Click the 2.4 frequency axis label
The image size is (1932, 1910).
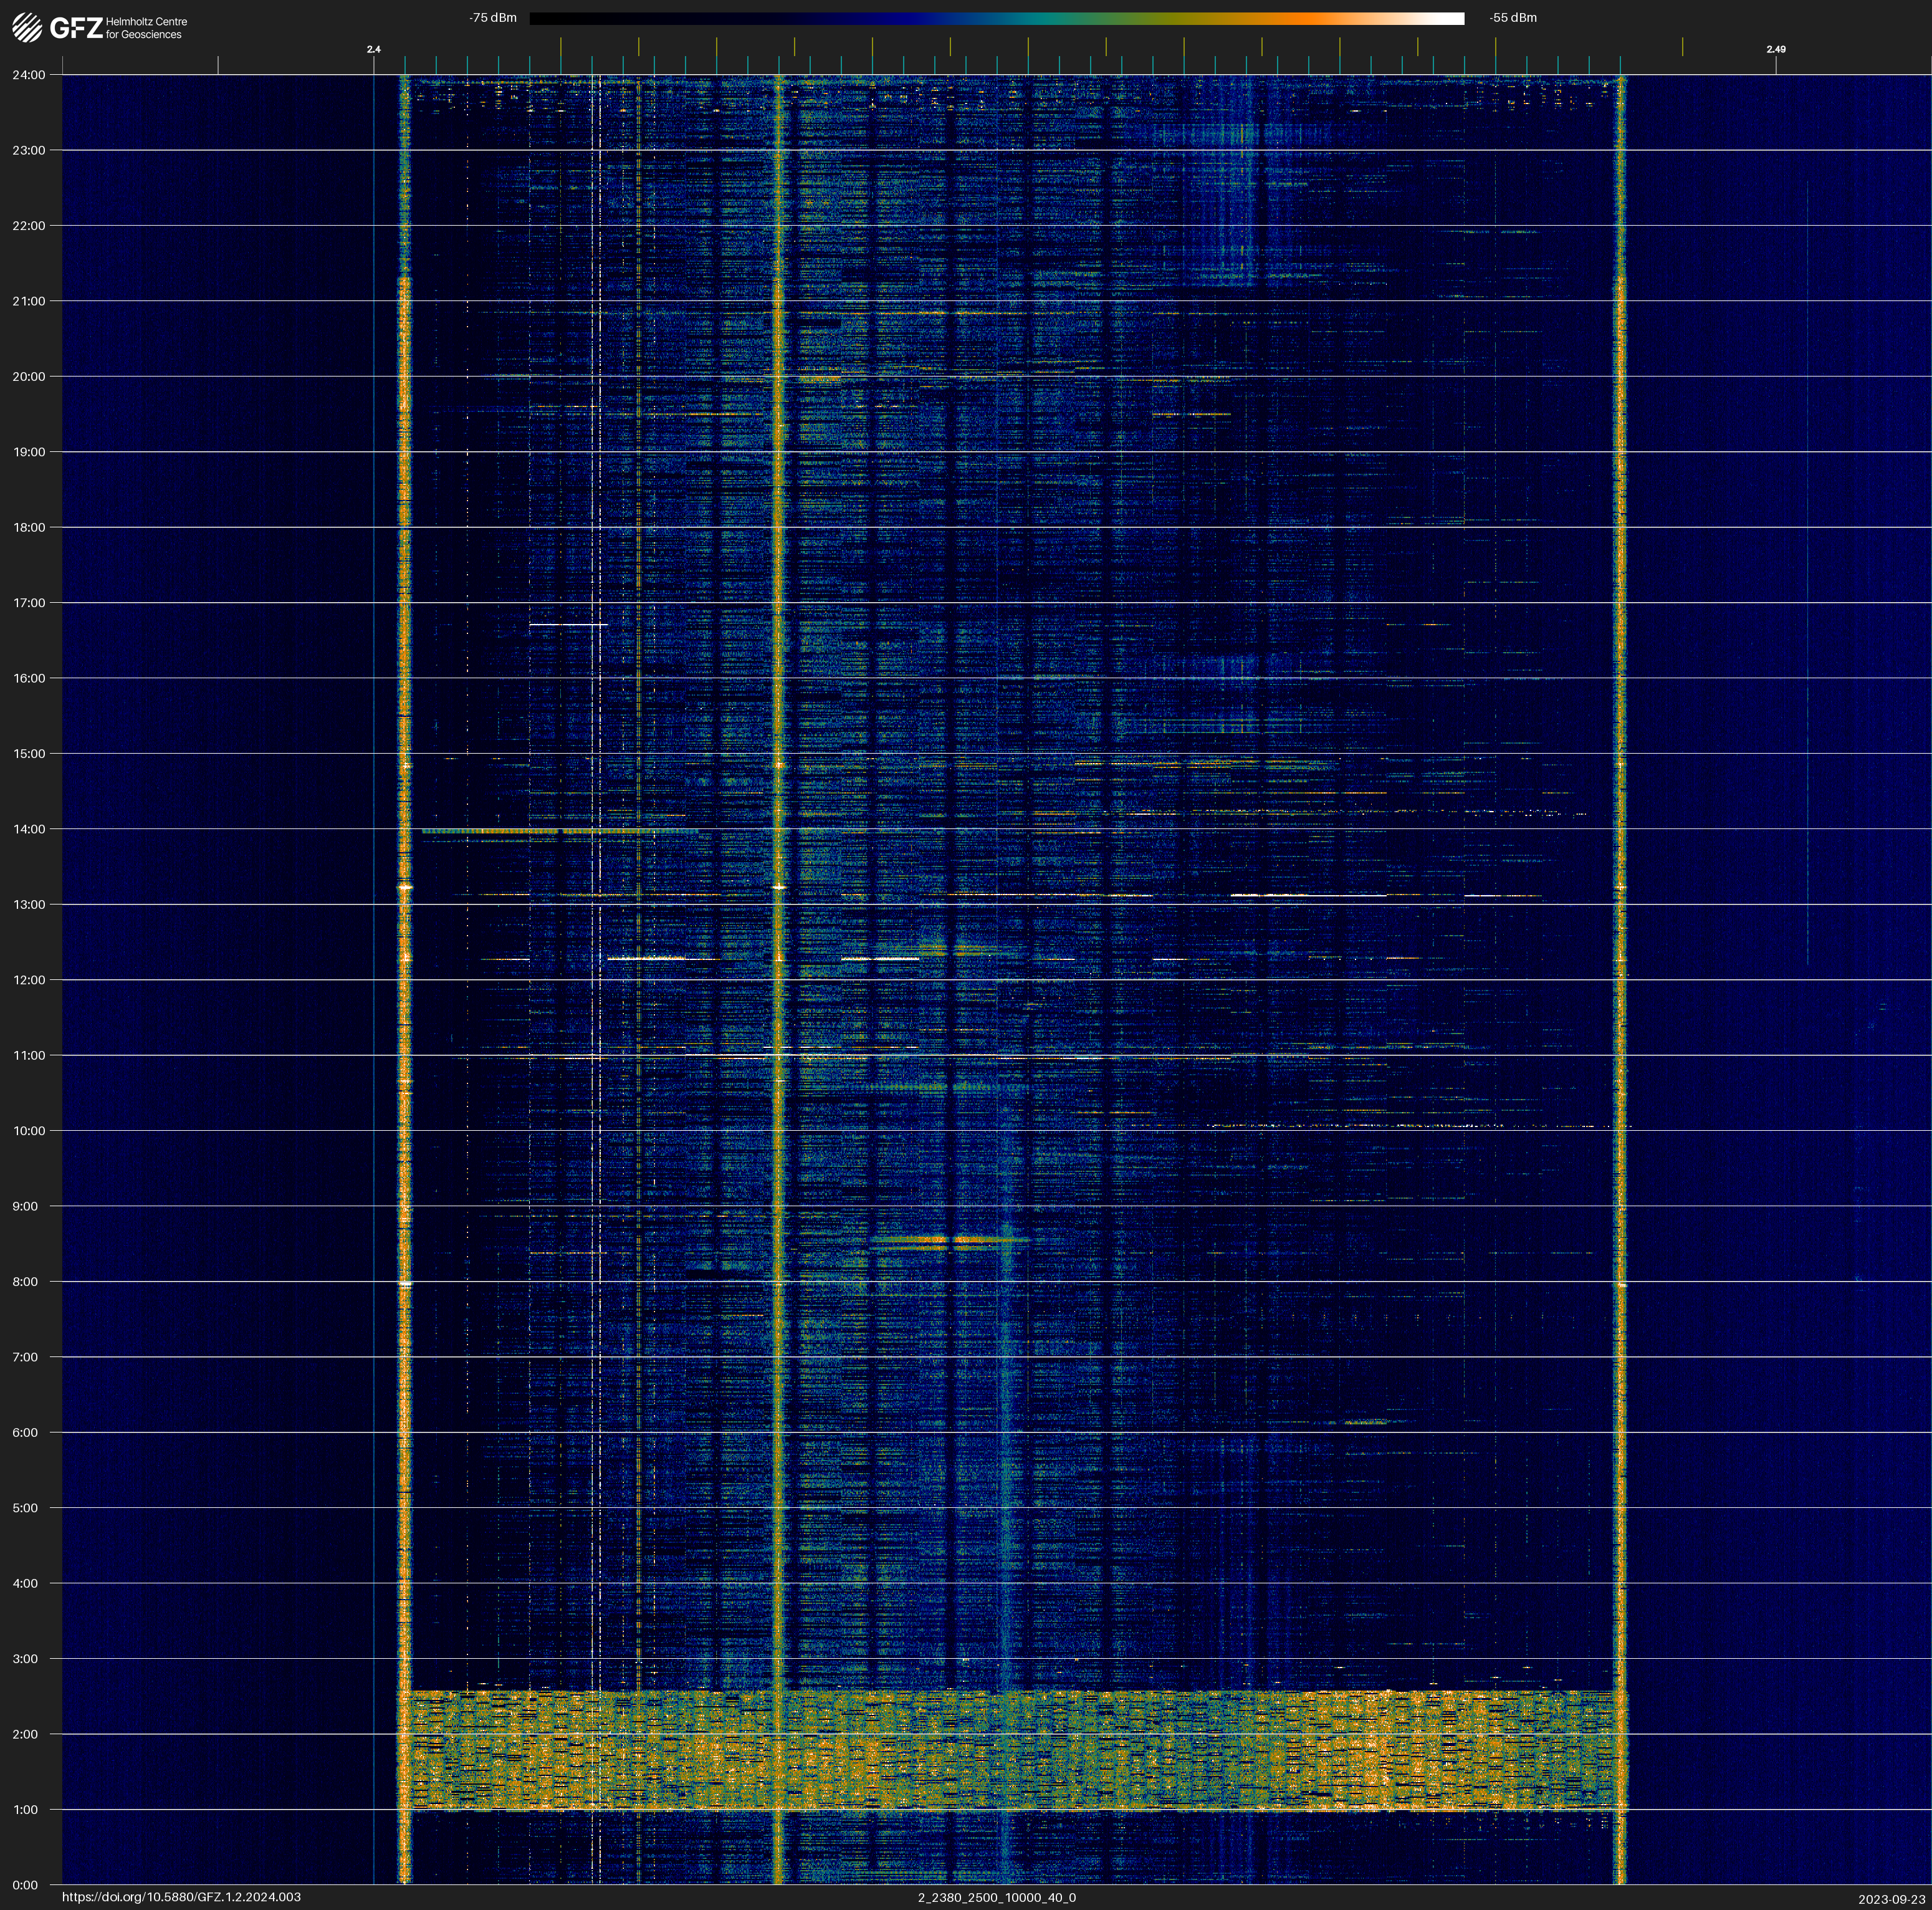(x=373, y=49)
